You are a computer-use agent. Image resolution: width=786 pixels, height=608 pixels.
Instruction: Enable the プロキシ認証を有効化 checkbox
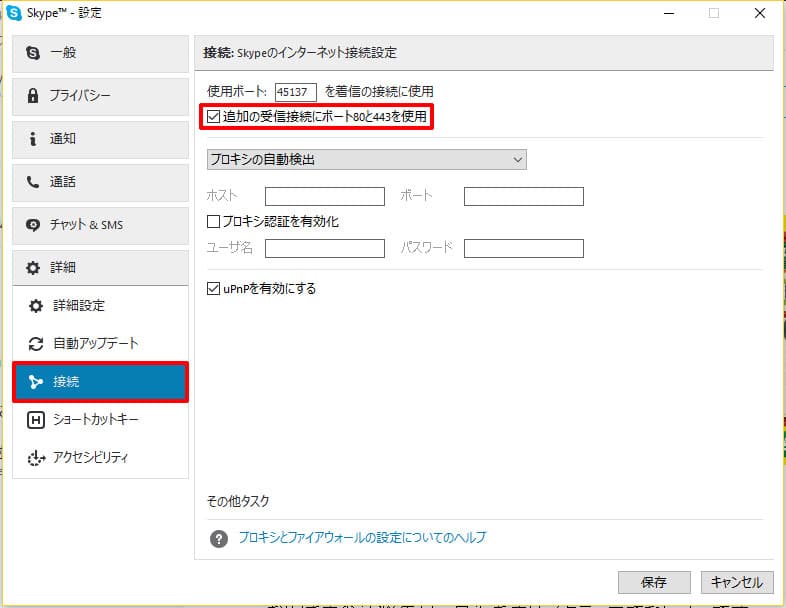(x=213, y=221)
